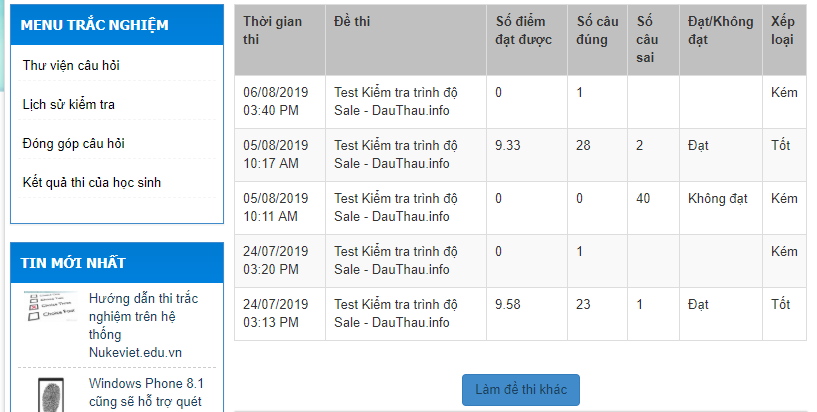Select exam name in 05/08/2019 10:17 AM row

coord(396,154)
